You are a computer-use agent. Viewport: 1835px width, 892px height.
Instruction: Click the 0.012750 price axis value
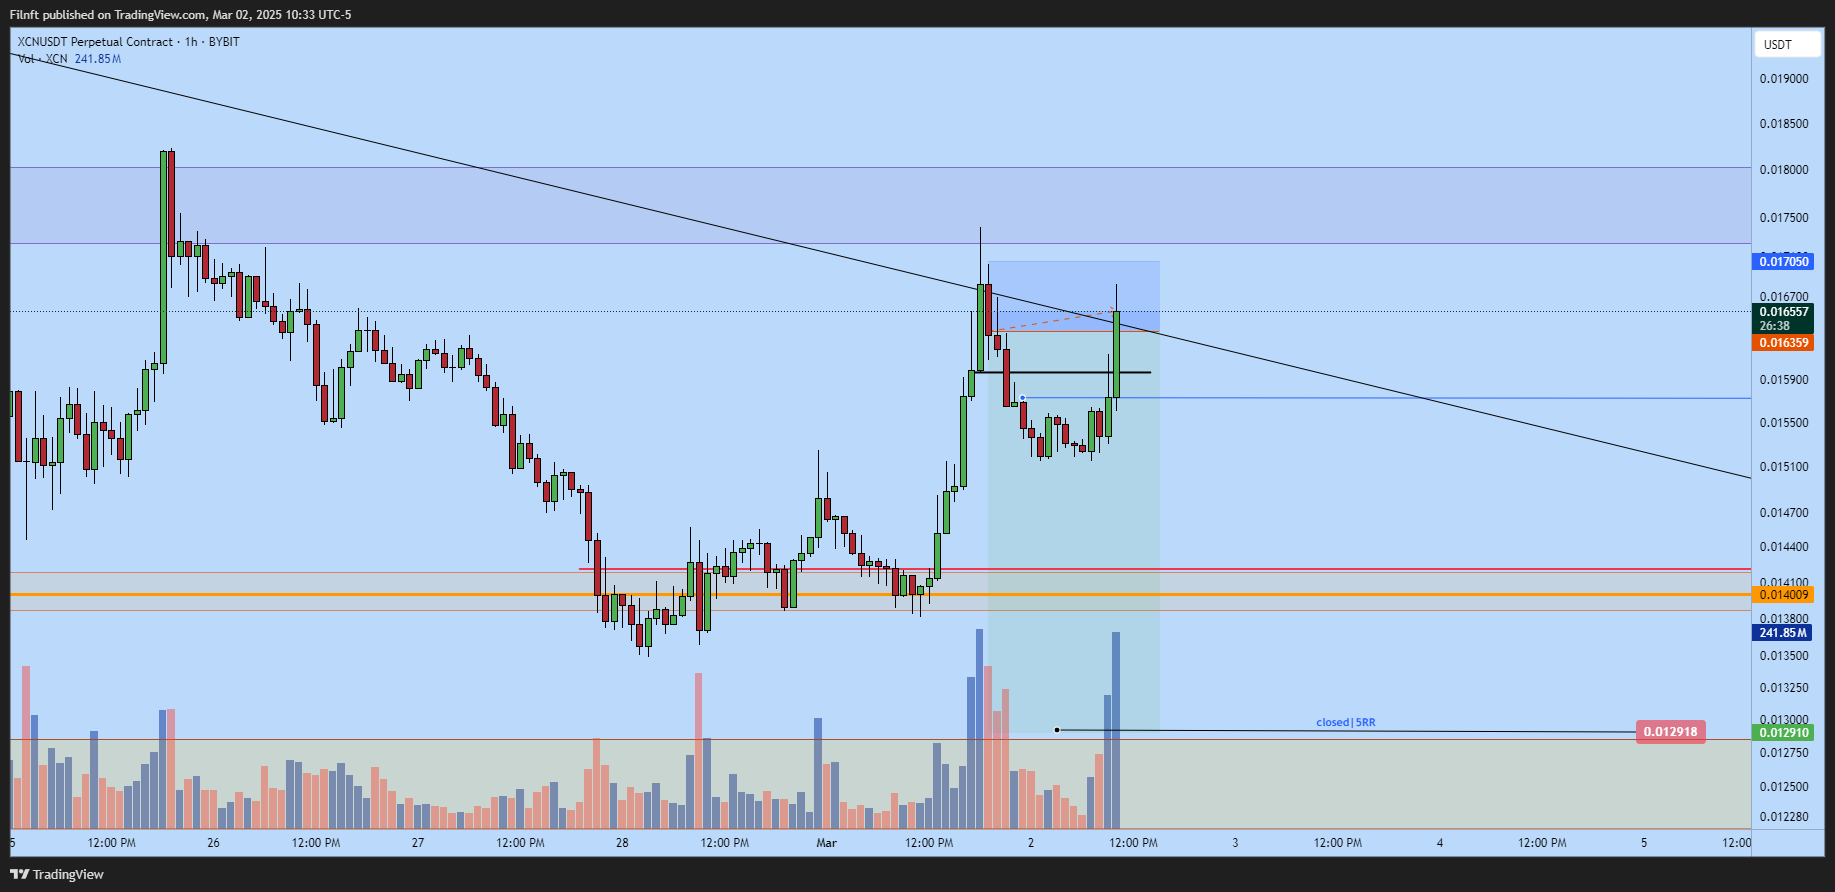click(x=1784, y=753)
